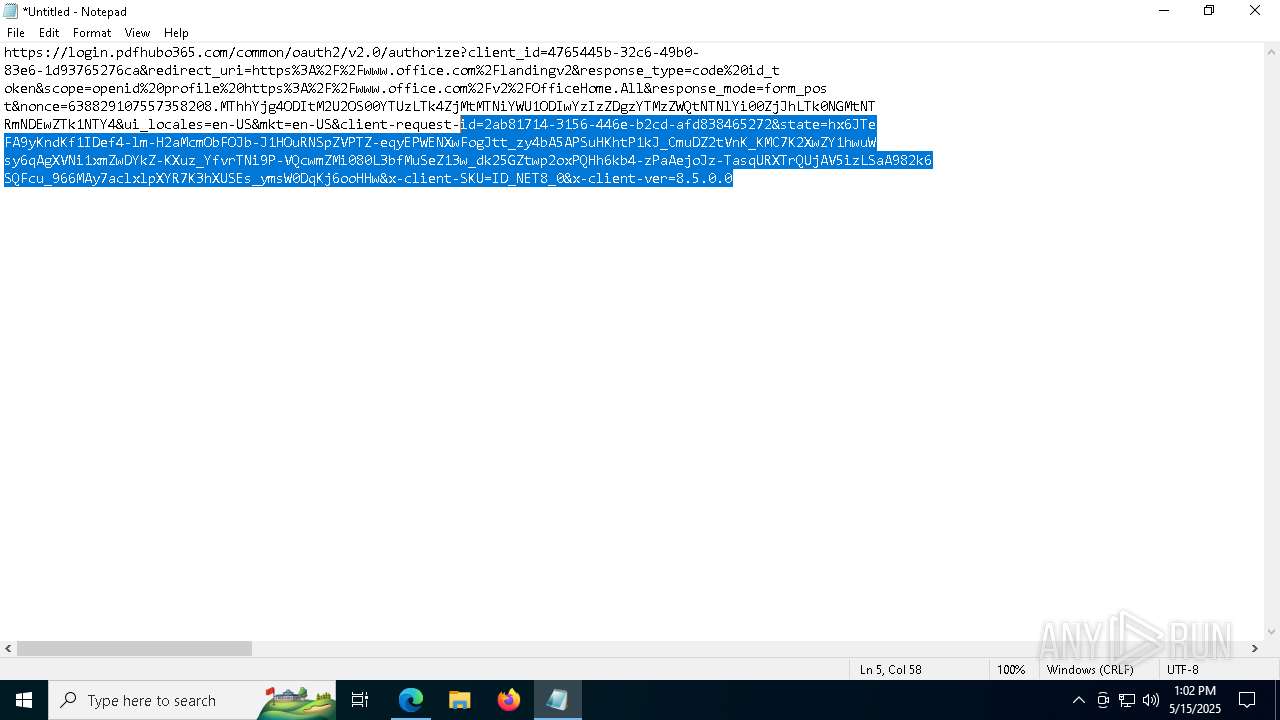Click highlighted line starting 'FA9yKndKf1IDef4'
Screen dimensions: 1280x720
coord(440,142)
